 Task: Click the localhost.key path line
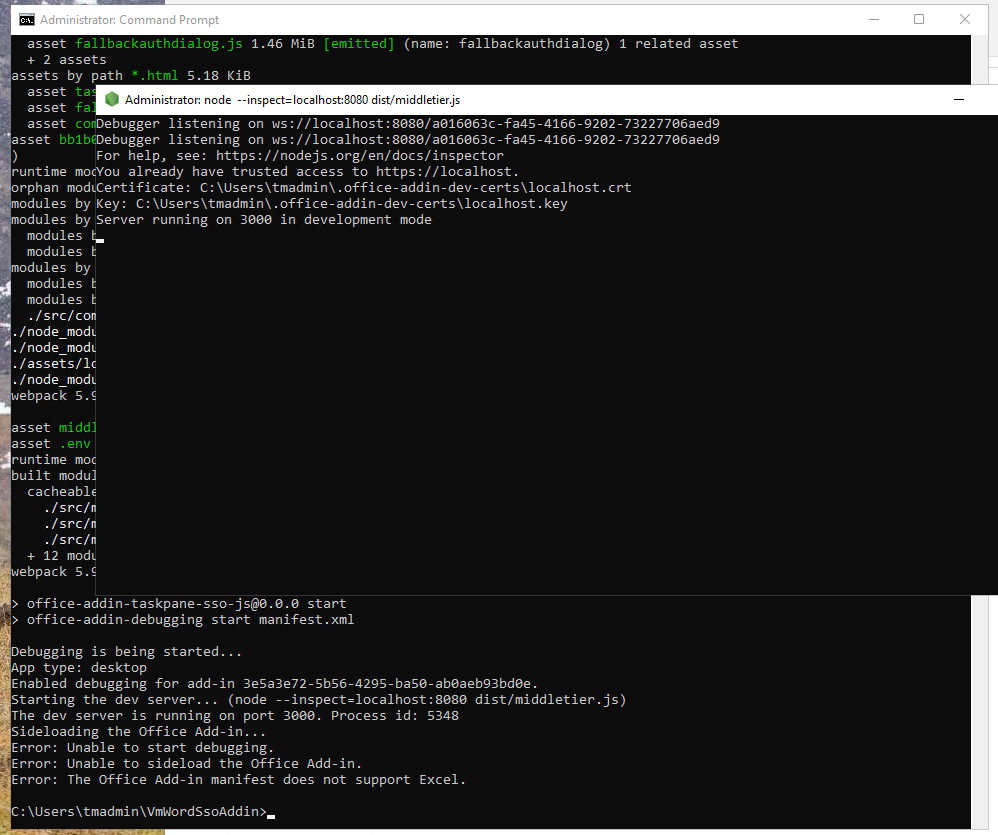click(332, 204)
